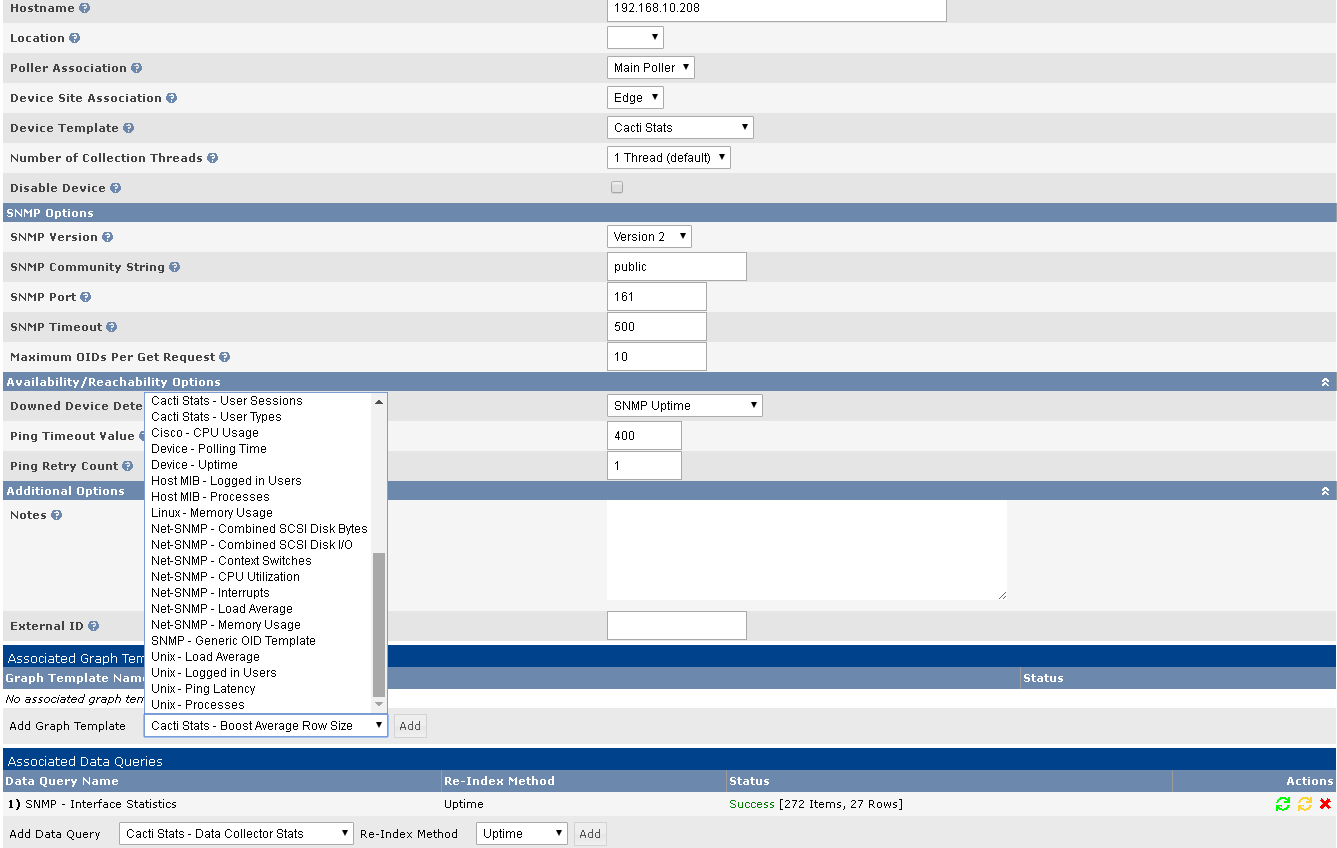1337x848 pixels.
Task: Click the help icon beside Ping Retry Count
Action: (127, 466)
